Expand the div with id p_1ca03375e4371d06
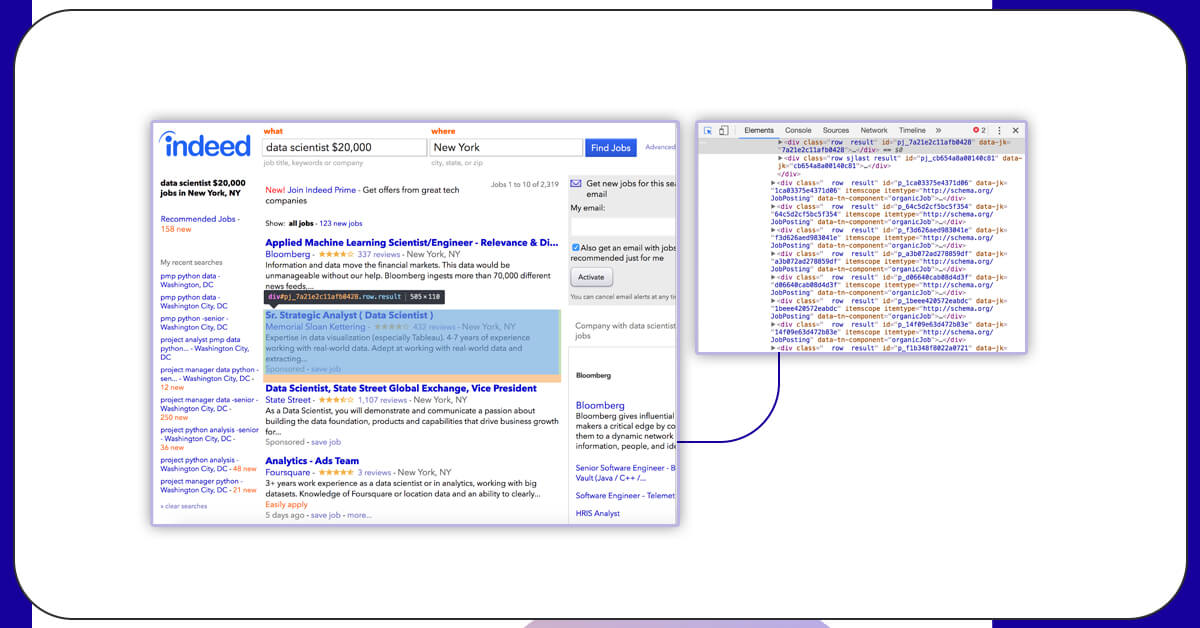Screen dimensions: 1200x628 (773, 183)
